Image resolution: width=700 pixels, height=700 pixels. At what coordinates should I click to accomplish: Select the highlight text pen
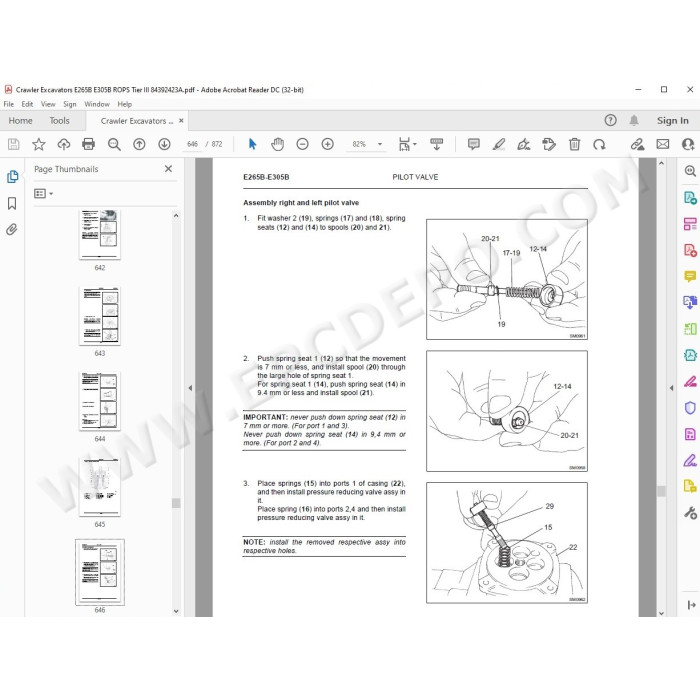[x=499, y=144]
